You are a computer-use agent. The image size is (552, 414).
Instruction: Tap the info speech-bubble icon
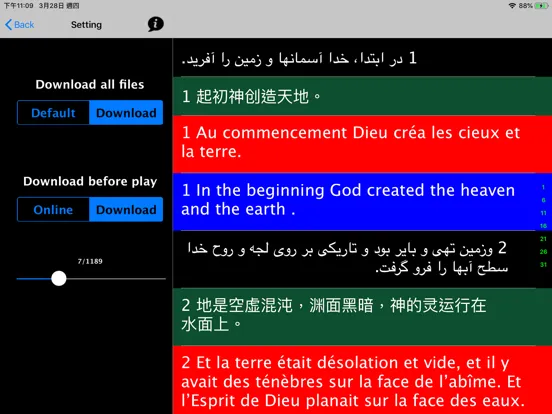pyautogui.click(x=156, y=24)
